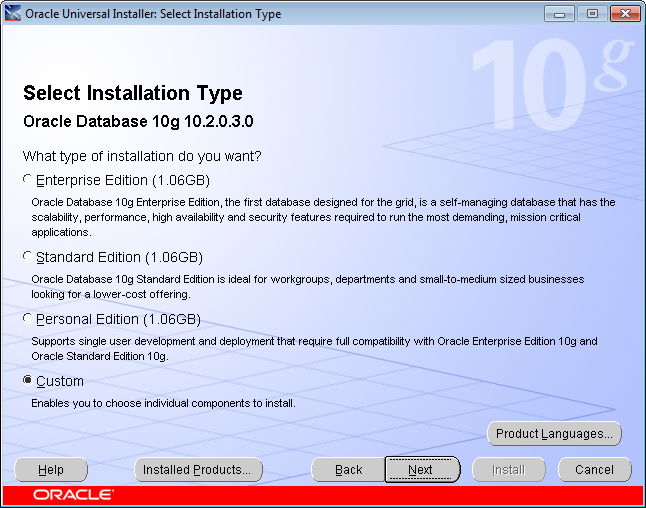Viewport: 646px width, 508px height.
Task: Click 'Enables you to choose individual components' text
Action: click(x=163, y=403)
